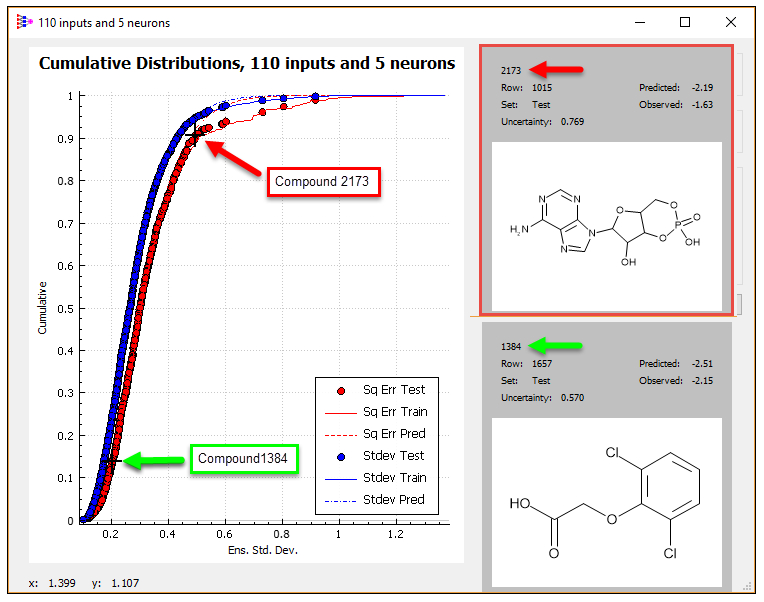Click the Predicted -2.51 value
This screenshot has width=764, height=602.
coord(702,364)
